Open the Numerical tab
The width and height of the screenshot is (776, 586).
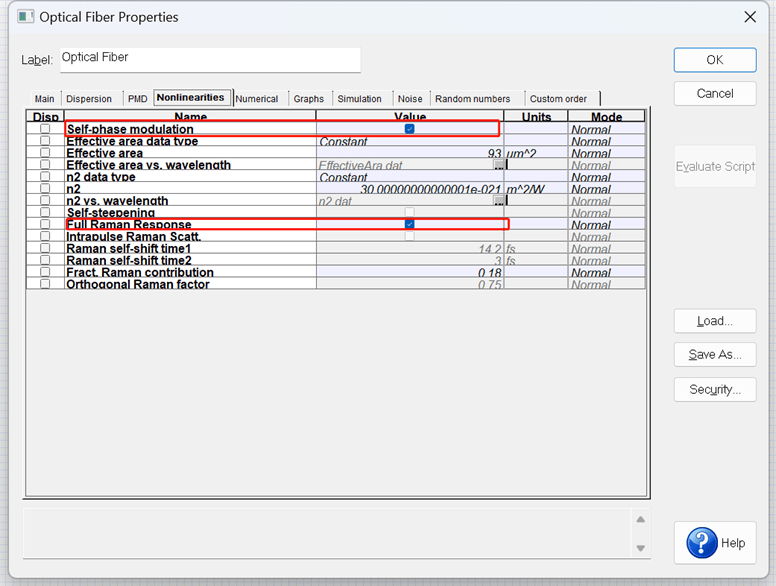[x=257, y=99]
